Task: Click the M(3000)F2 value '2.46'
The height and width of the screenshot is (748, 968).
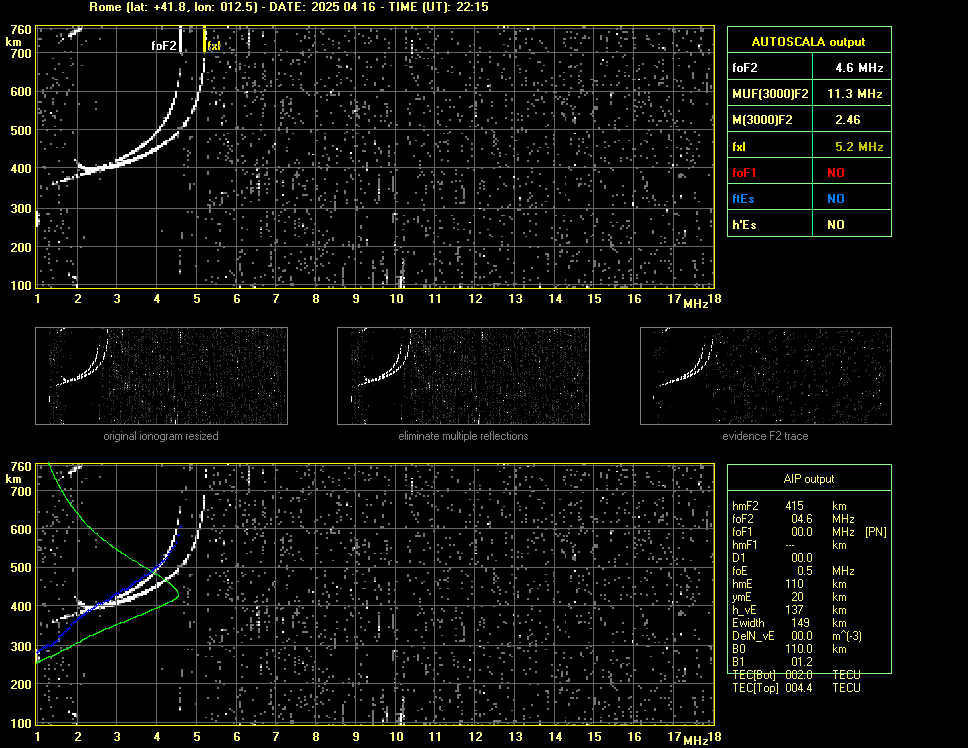Action: [847, 120]
